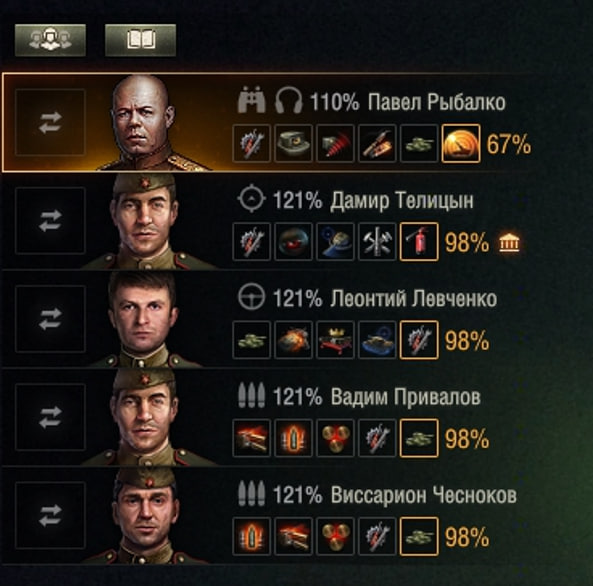Click Леонтий Левченко's driver portrait

(x=144, y=320)
